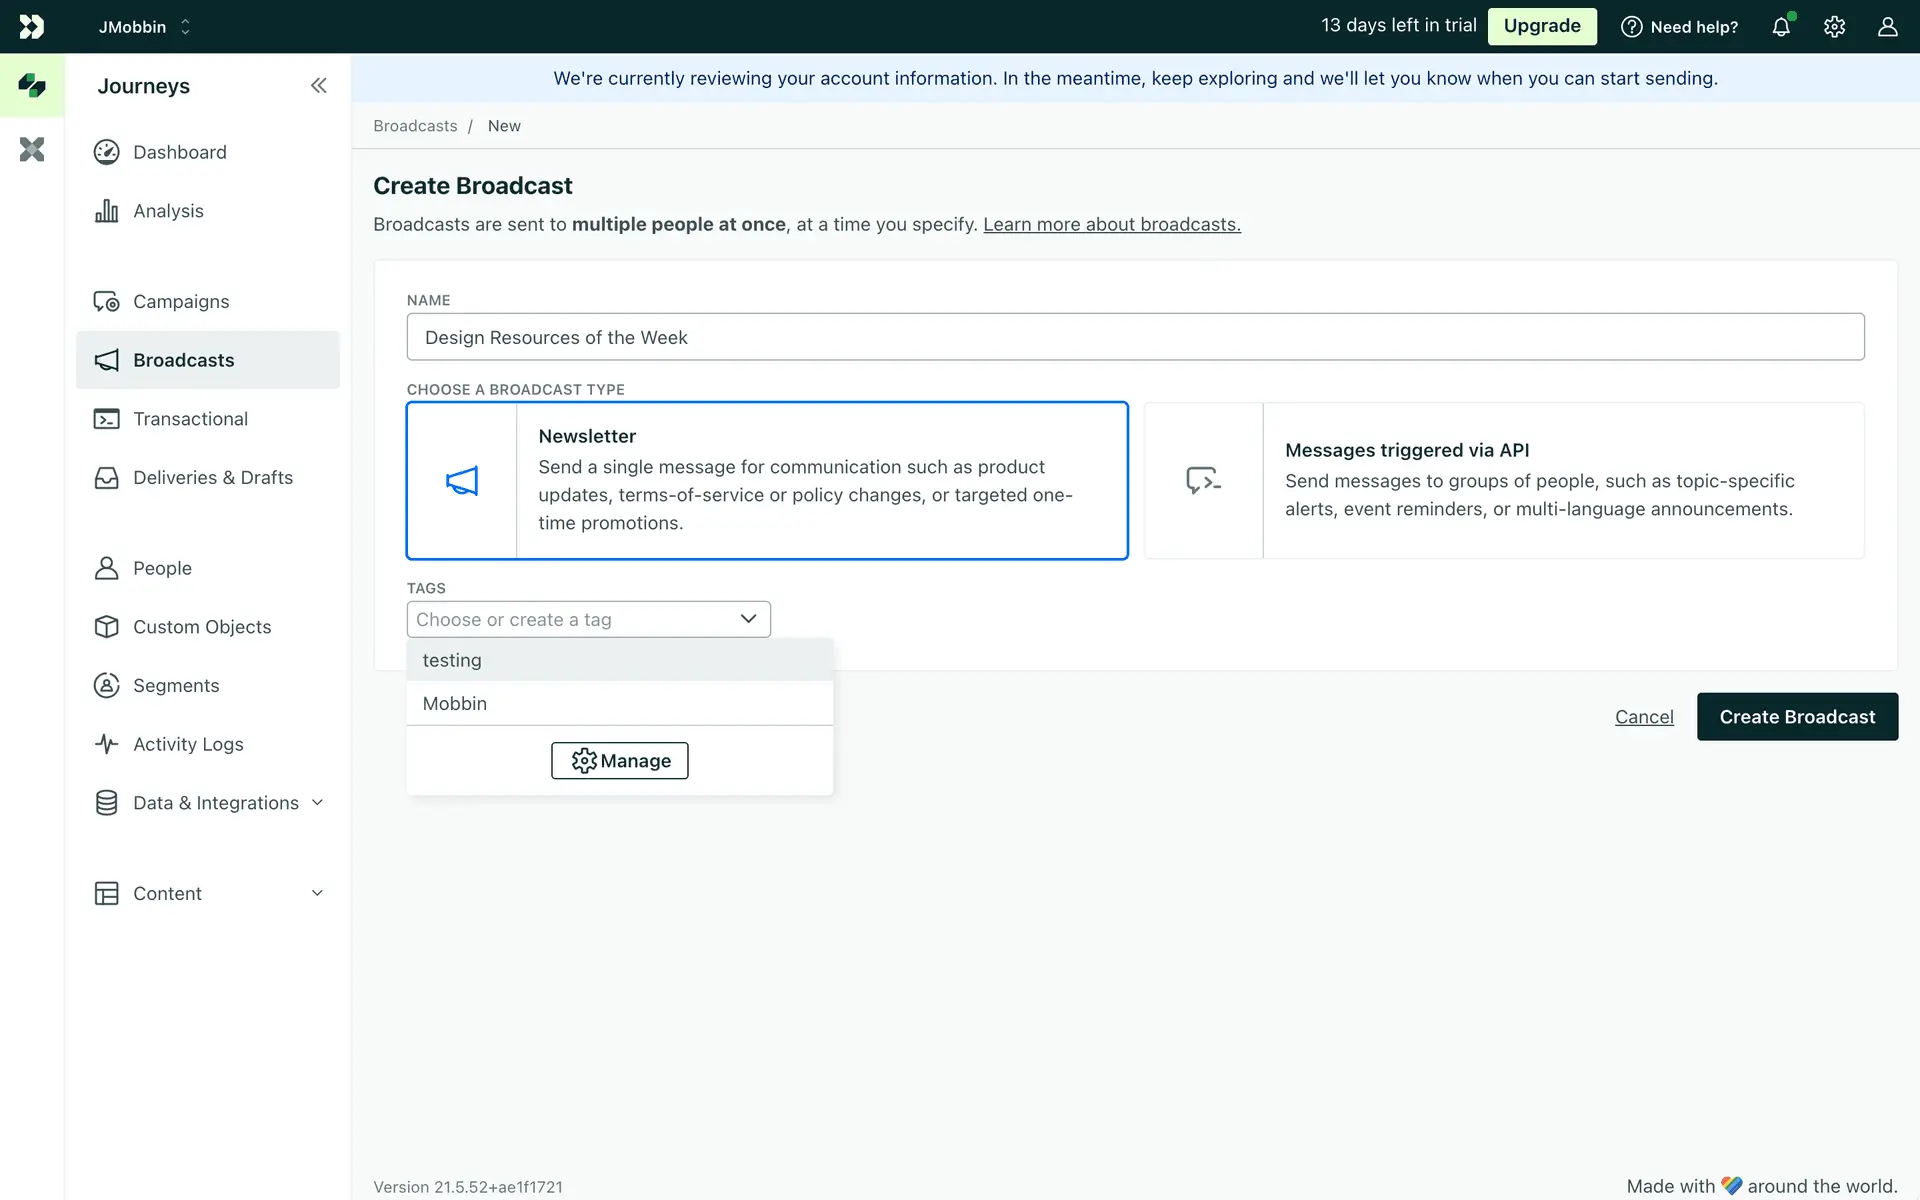
Task: Open the JMobbin workspace switcher
Action: click(x=144, y=27)
